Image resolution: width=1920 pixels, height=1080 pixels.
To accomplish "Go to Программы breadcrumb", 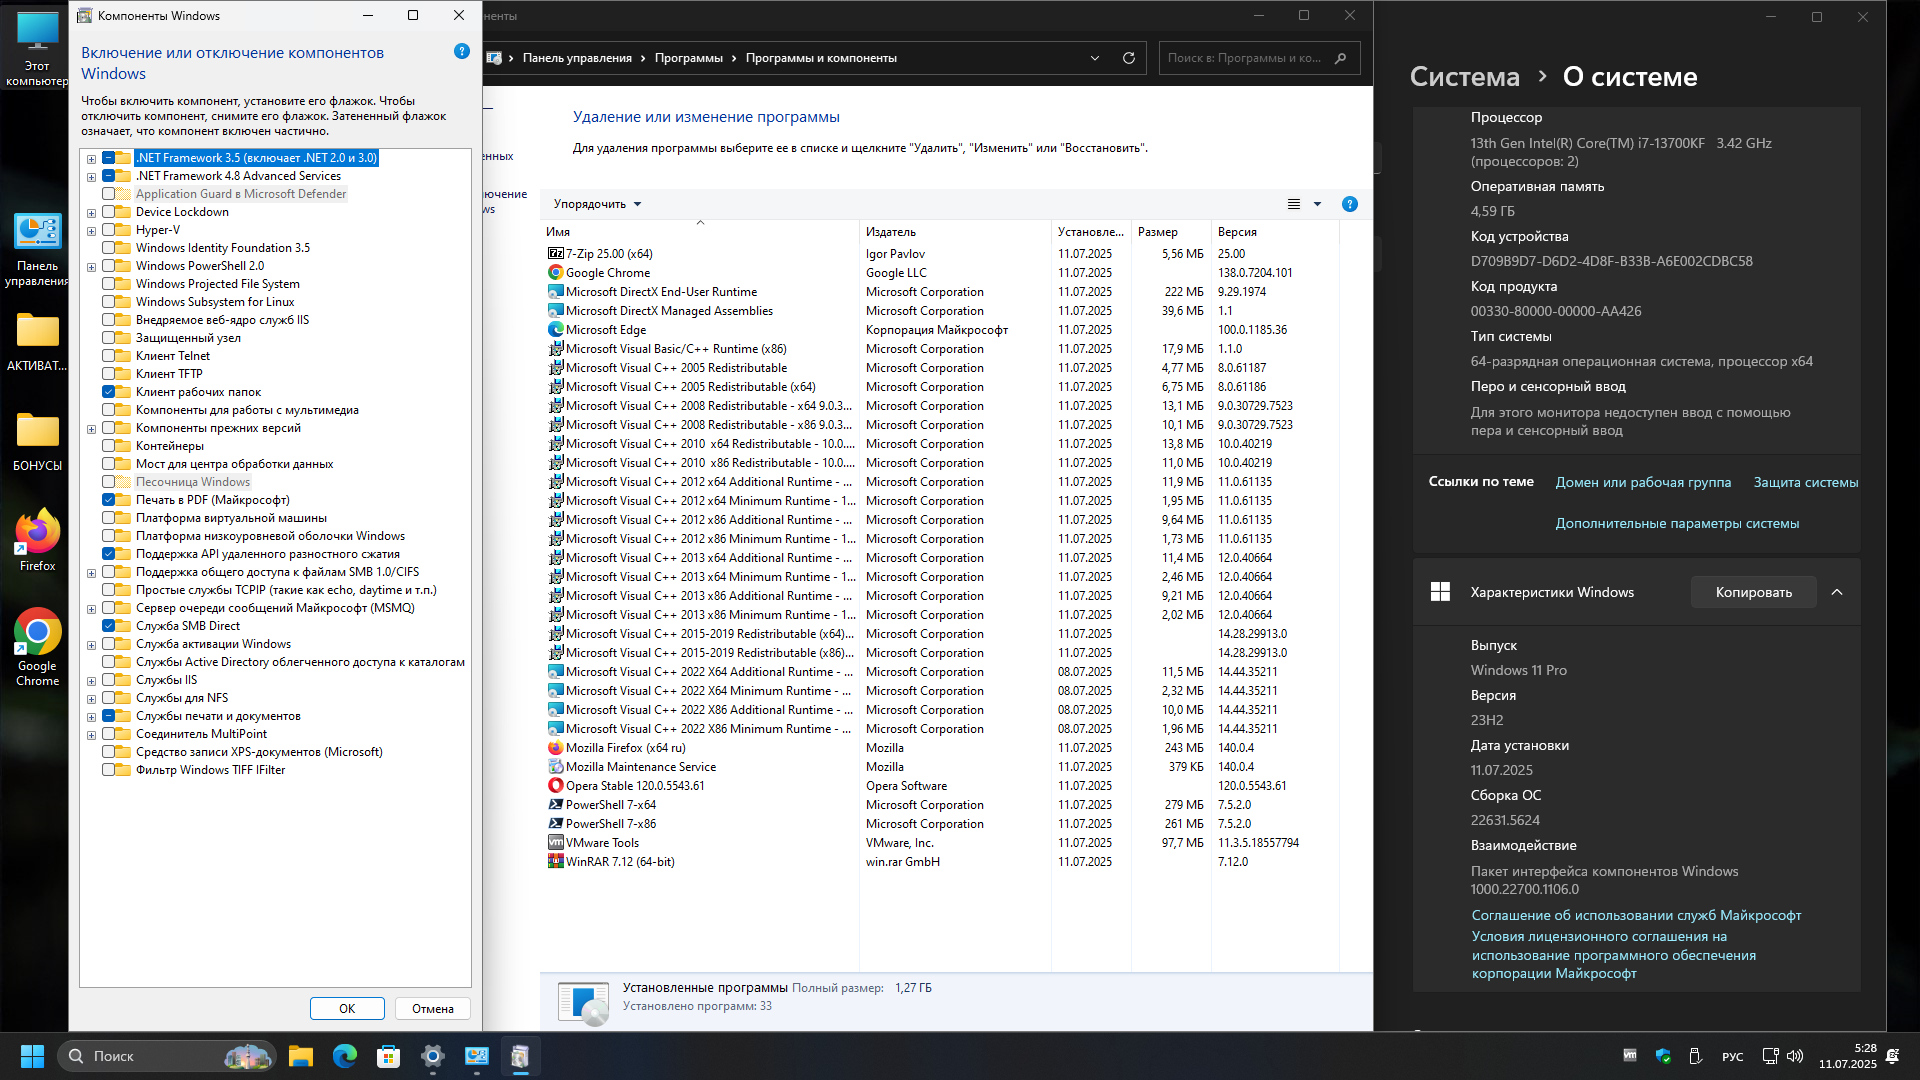I will pyautogui.click(x=688, y=58).
